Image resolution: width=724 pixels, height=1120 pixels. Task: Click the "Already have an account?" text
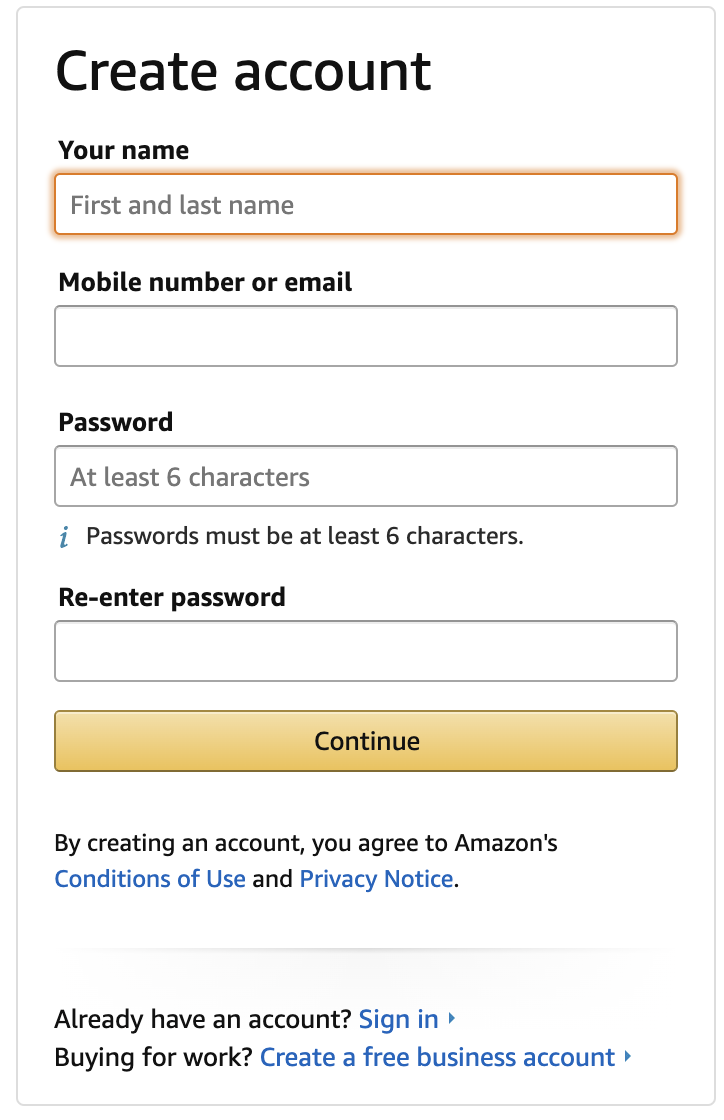(203, 1019)
